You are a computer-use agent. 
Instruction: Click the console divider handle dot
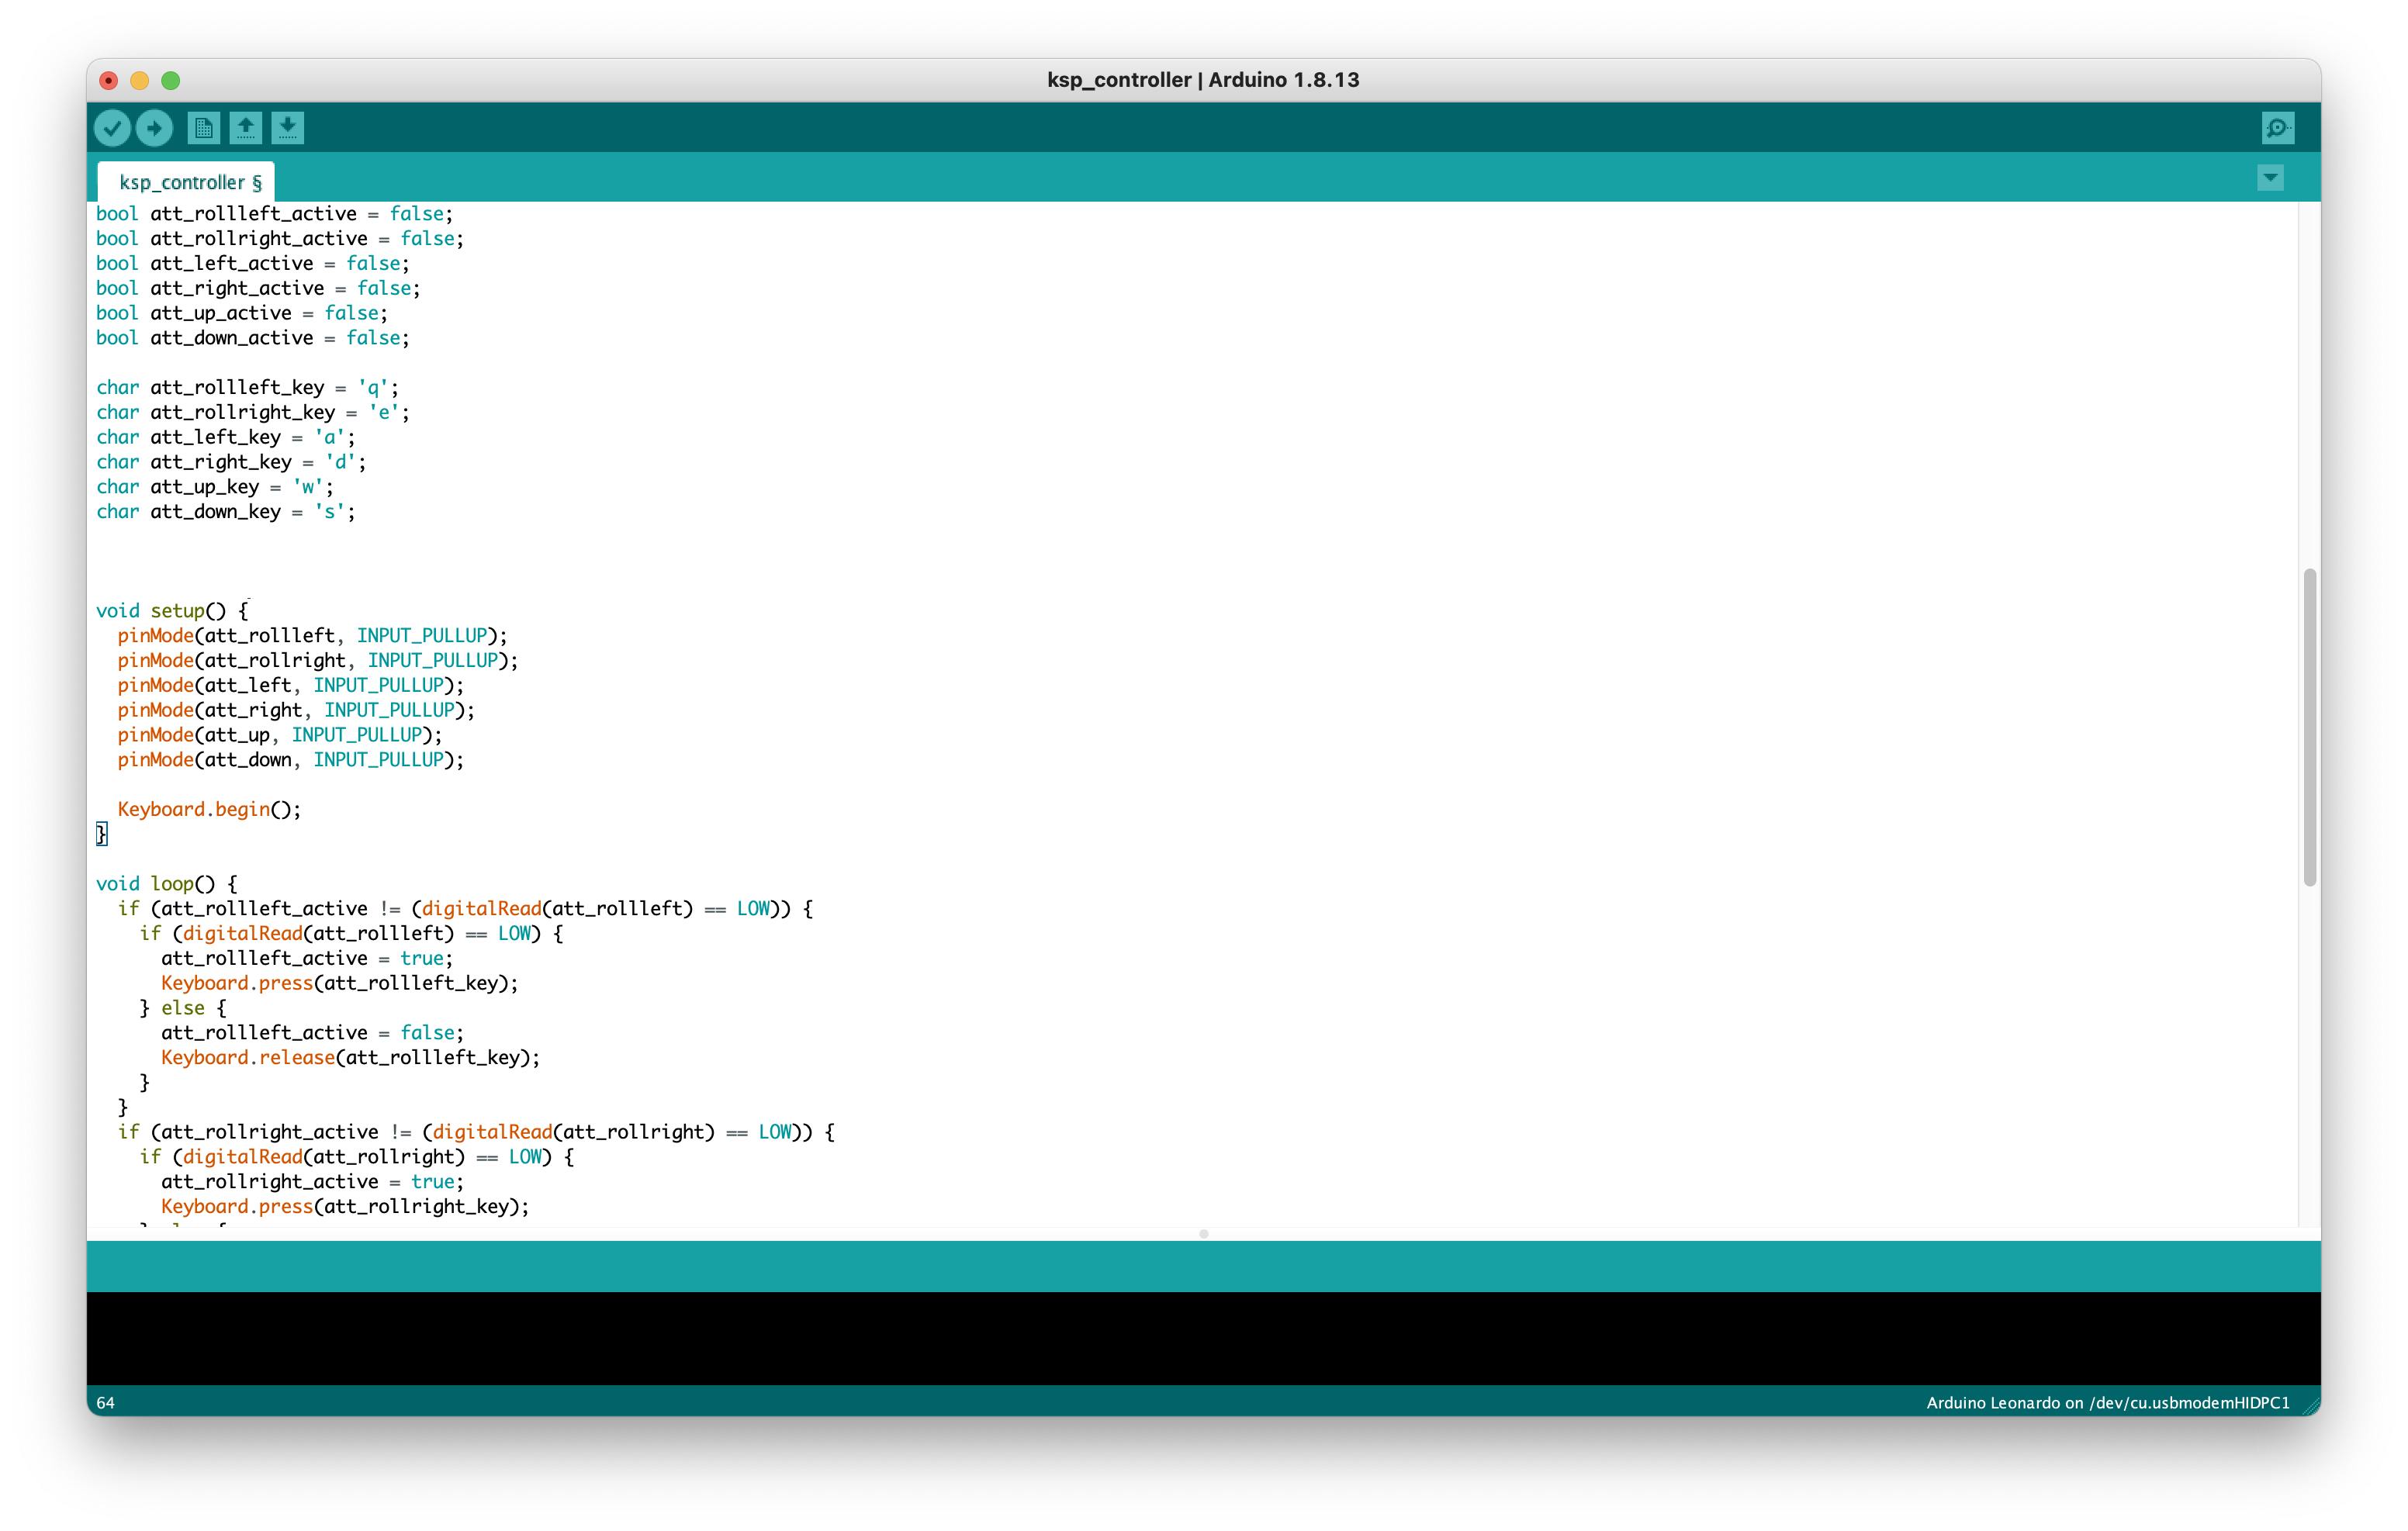point(1204,1234)
